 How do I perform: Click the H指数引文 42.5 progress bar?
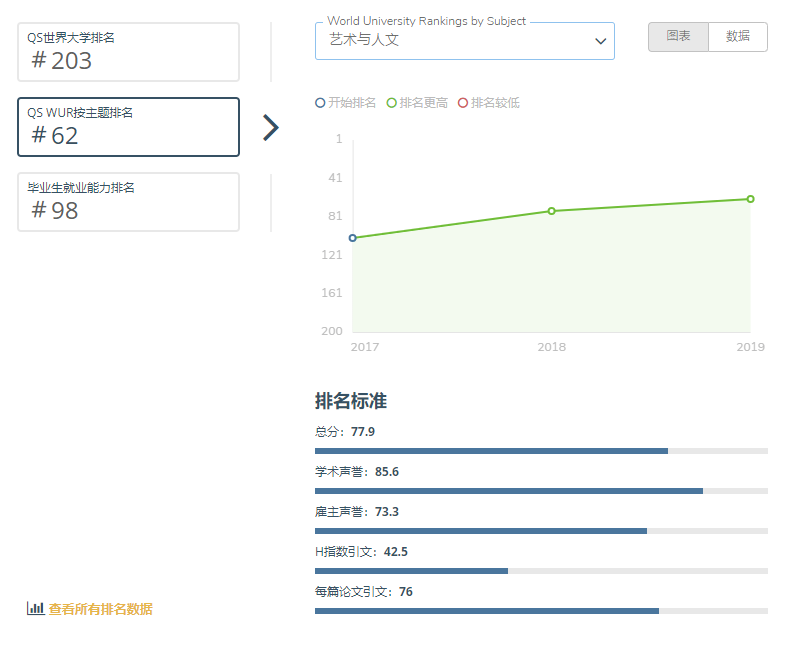pyautogui.click(x=541, y=571)
